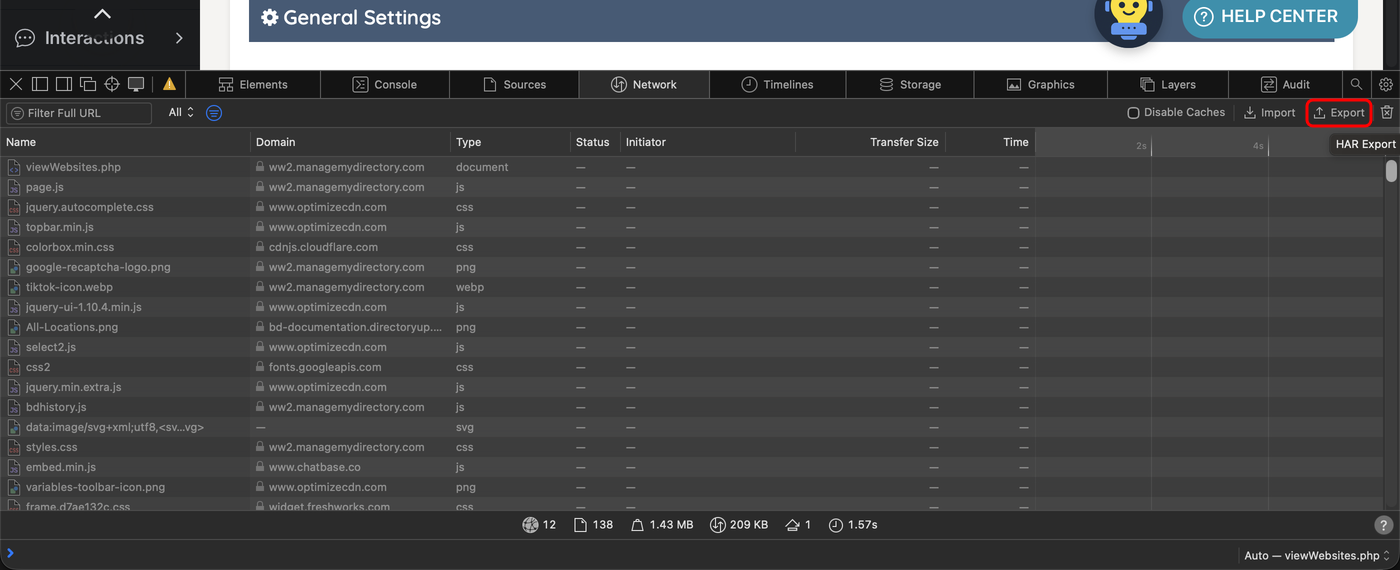This screenshot has width=1400, height=570.
Task: Open the Graphics tab
Action: click(x=1040, y=85)
